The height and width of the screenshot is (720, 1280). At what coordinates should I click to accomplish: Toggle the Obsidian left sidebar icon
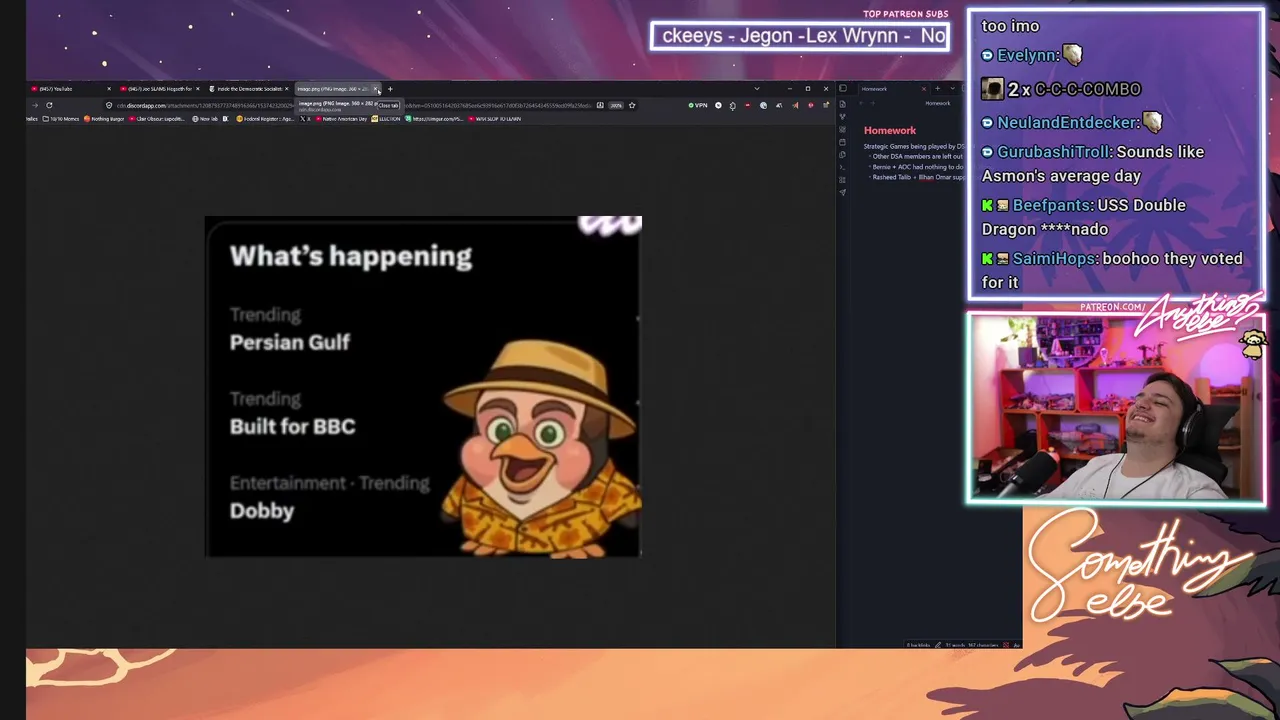[843, 89]
